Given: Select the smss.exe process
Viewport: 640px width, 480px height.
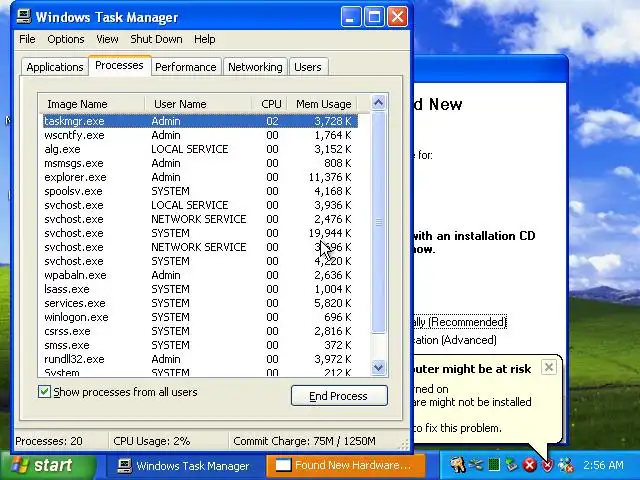Looking at the screenshot, I should [x=200, y=345].
